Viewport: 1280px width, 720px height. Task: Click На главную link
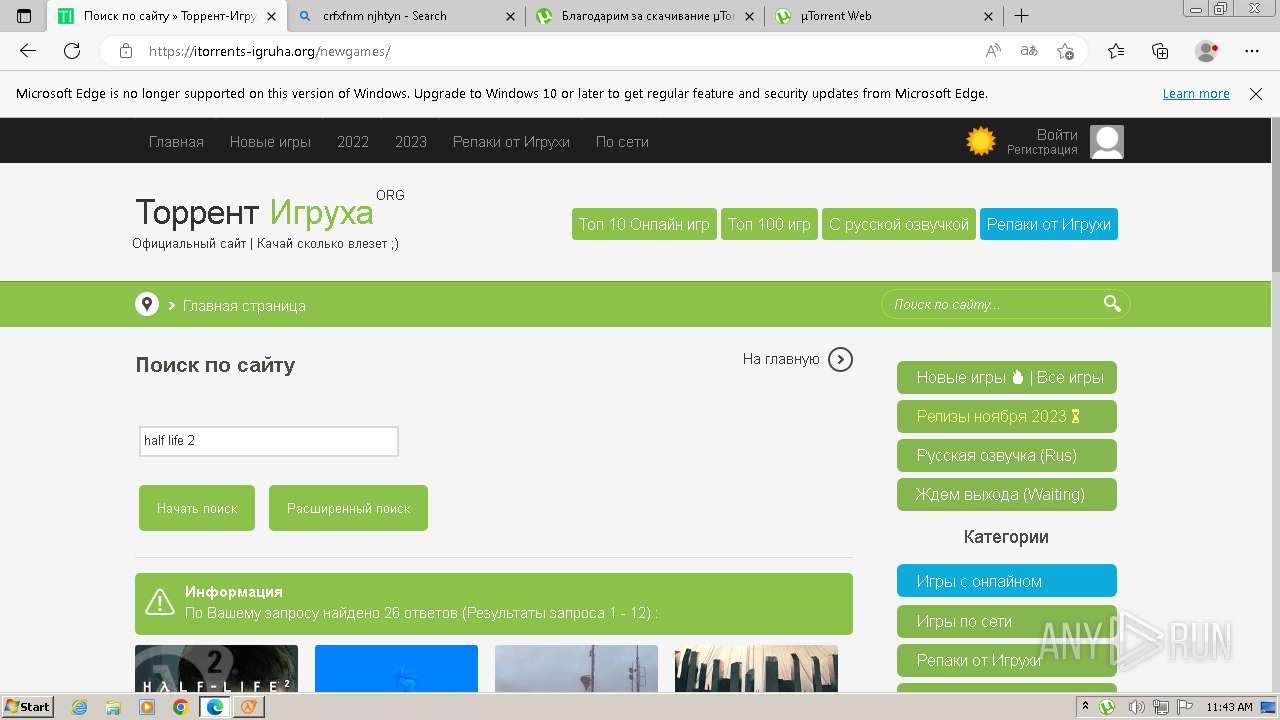click(781, 359)
